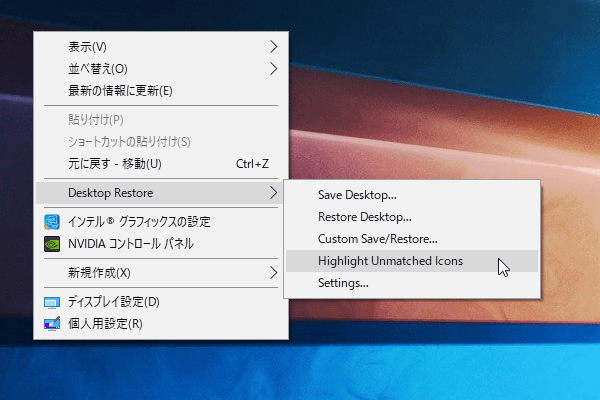This screenshot has height=400, width=600.
Task: Click the NVIDIA logo icon
Action: click(x=52, y=244)
